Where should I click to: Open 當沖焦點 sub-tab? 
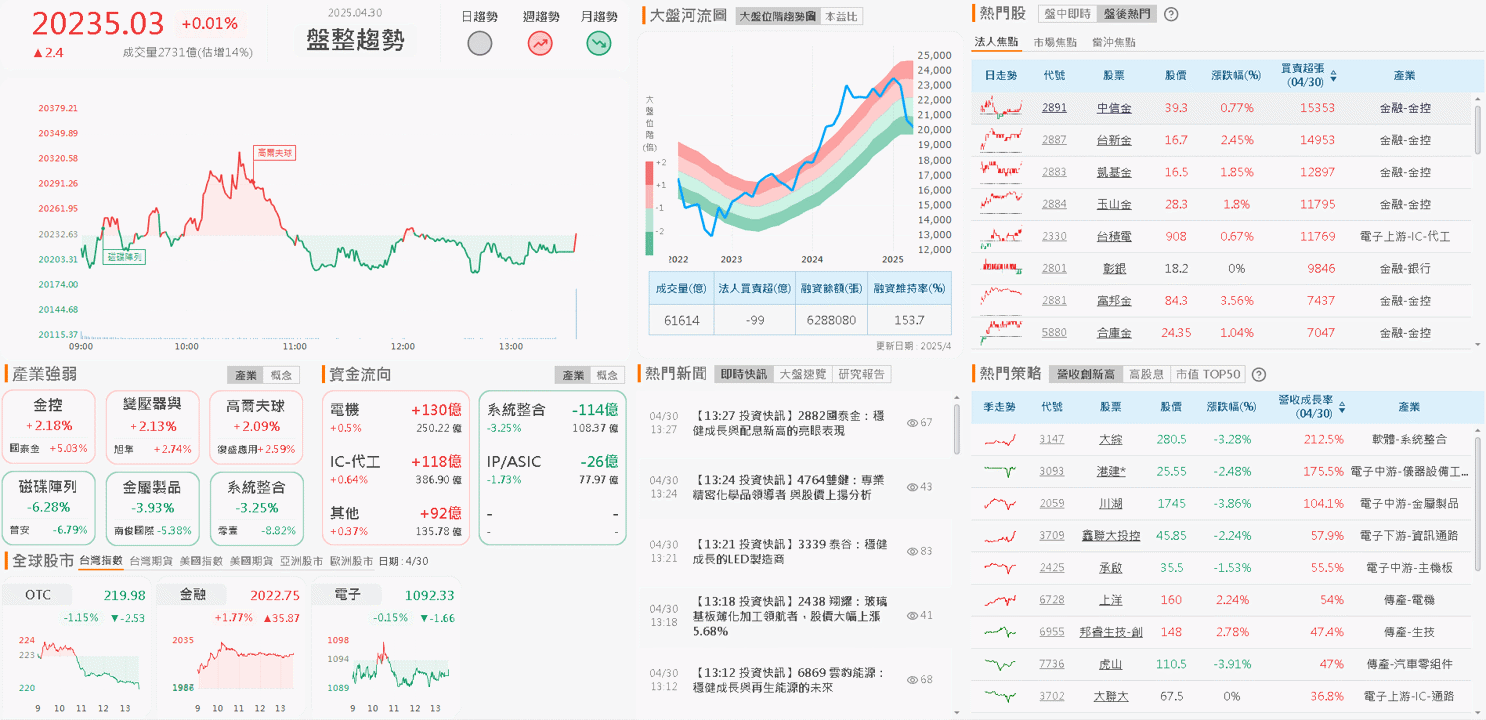(1114, 42)
